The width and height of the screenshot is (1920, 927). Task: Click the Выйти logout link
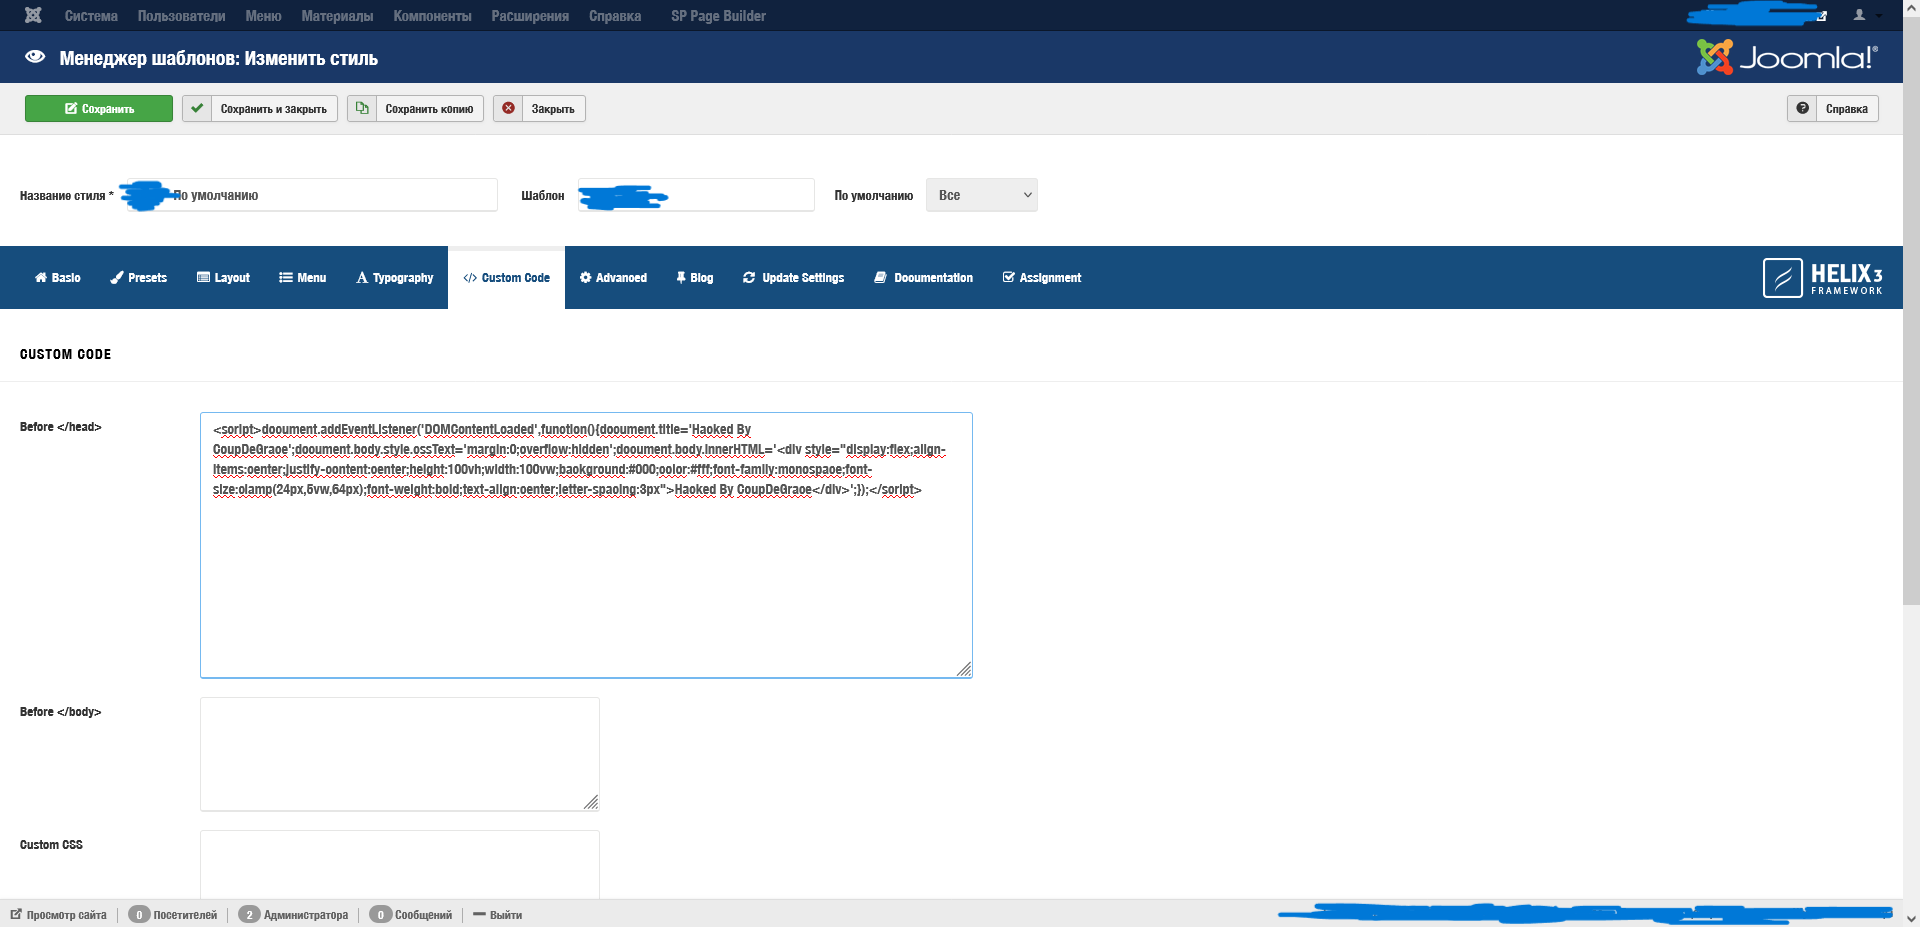[498, 915]
